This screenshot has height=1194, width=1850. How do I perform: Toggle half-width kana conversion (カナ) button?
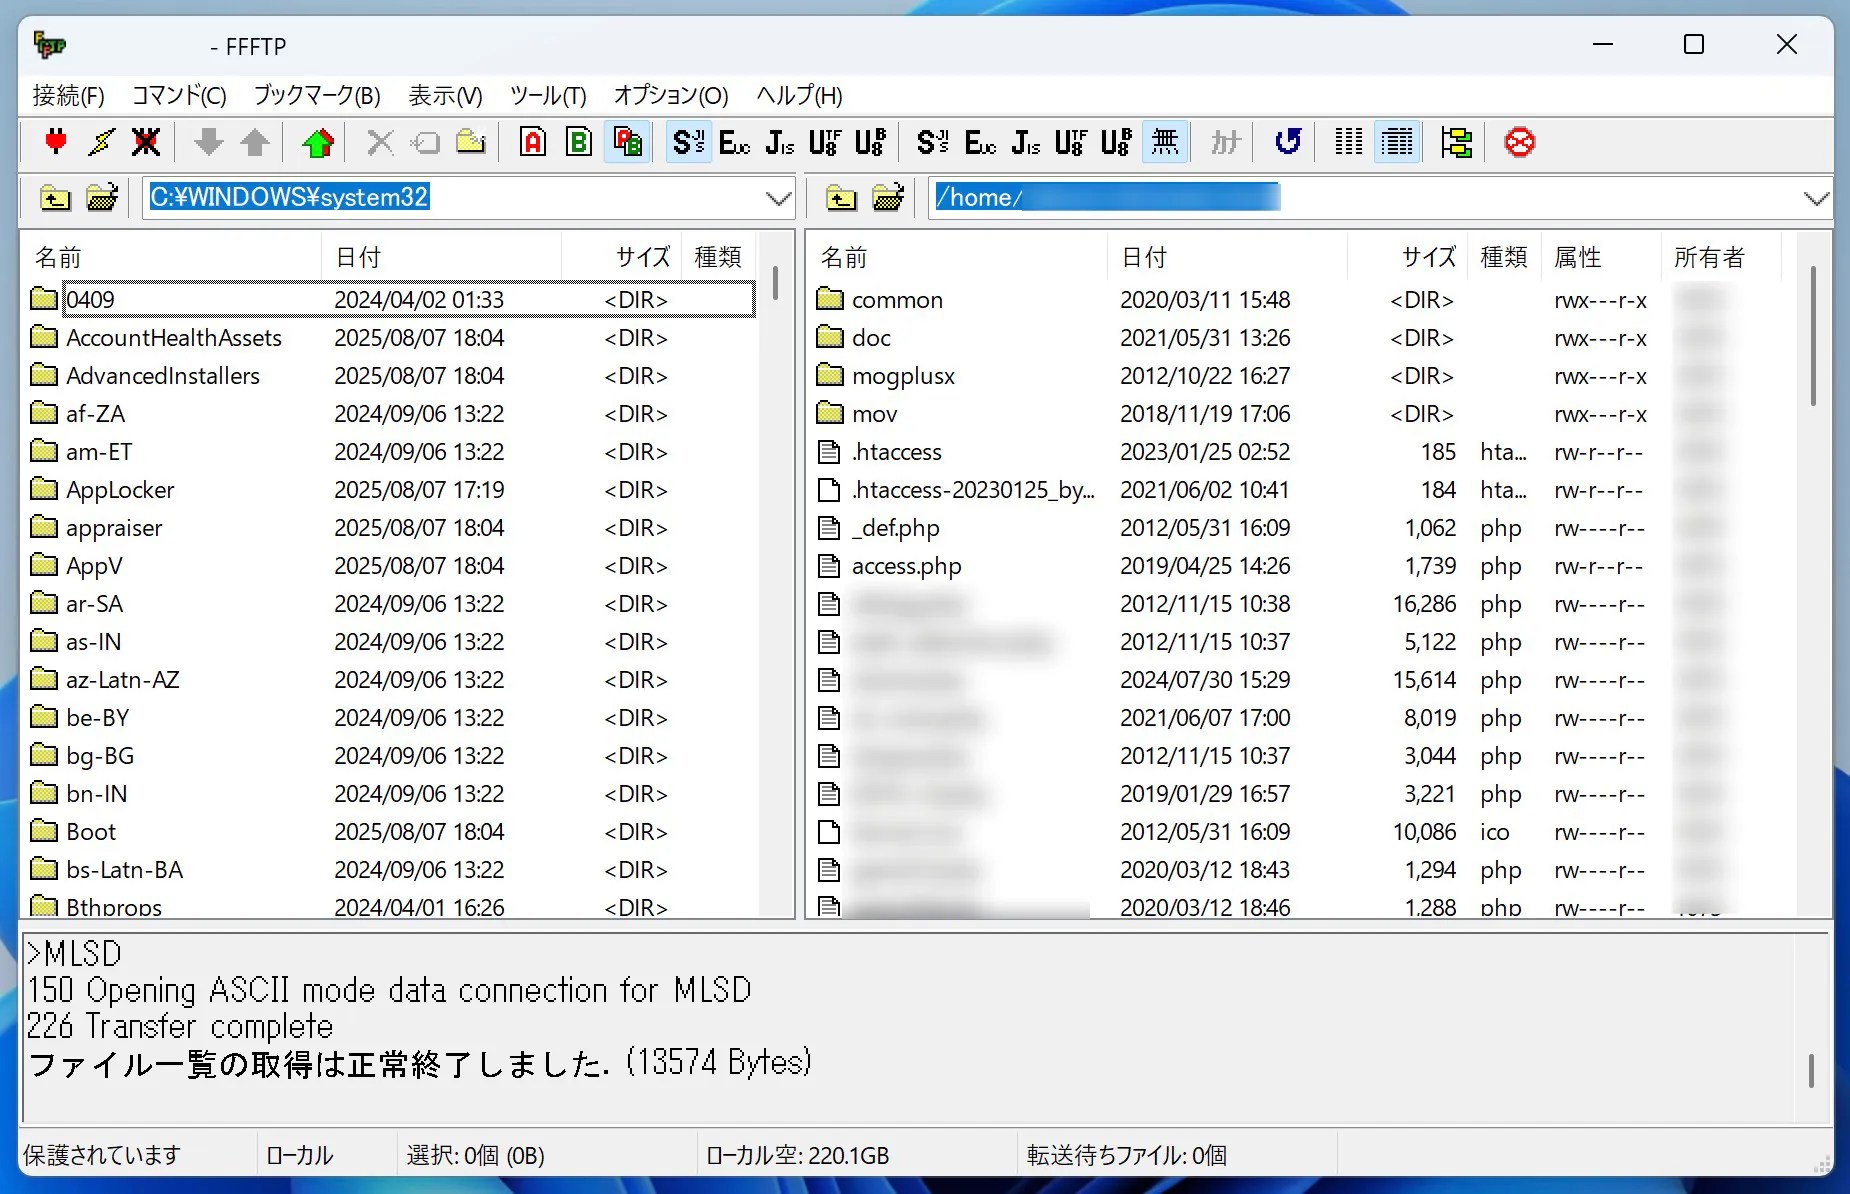click(x=1225, y=142)
